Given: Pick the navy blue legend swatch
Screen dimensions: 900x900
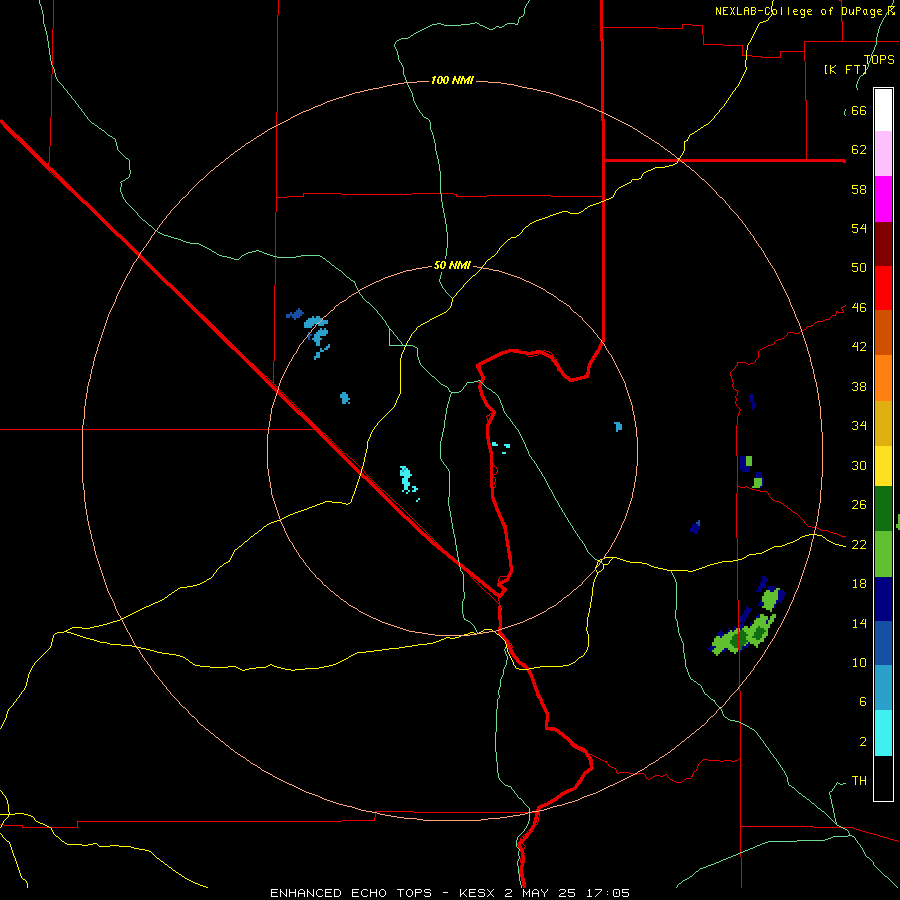Looking at the screenshot, I should tap(883, 599).
